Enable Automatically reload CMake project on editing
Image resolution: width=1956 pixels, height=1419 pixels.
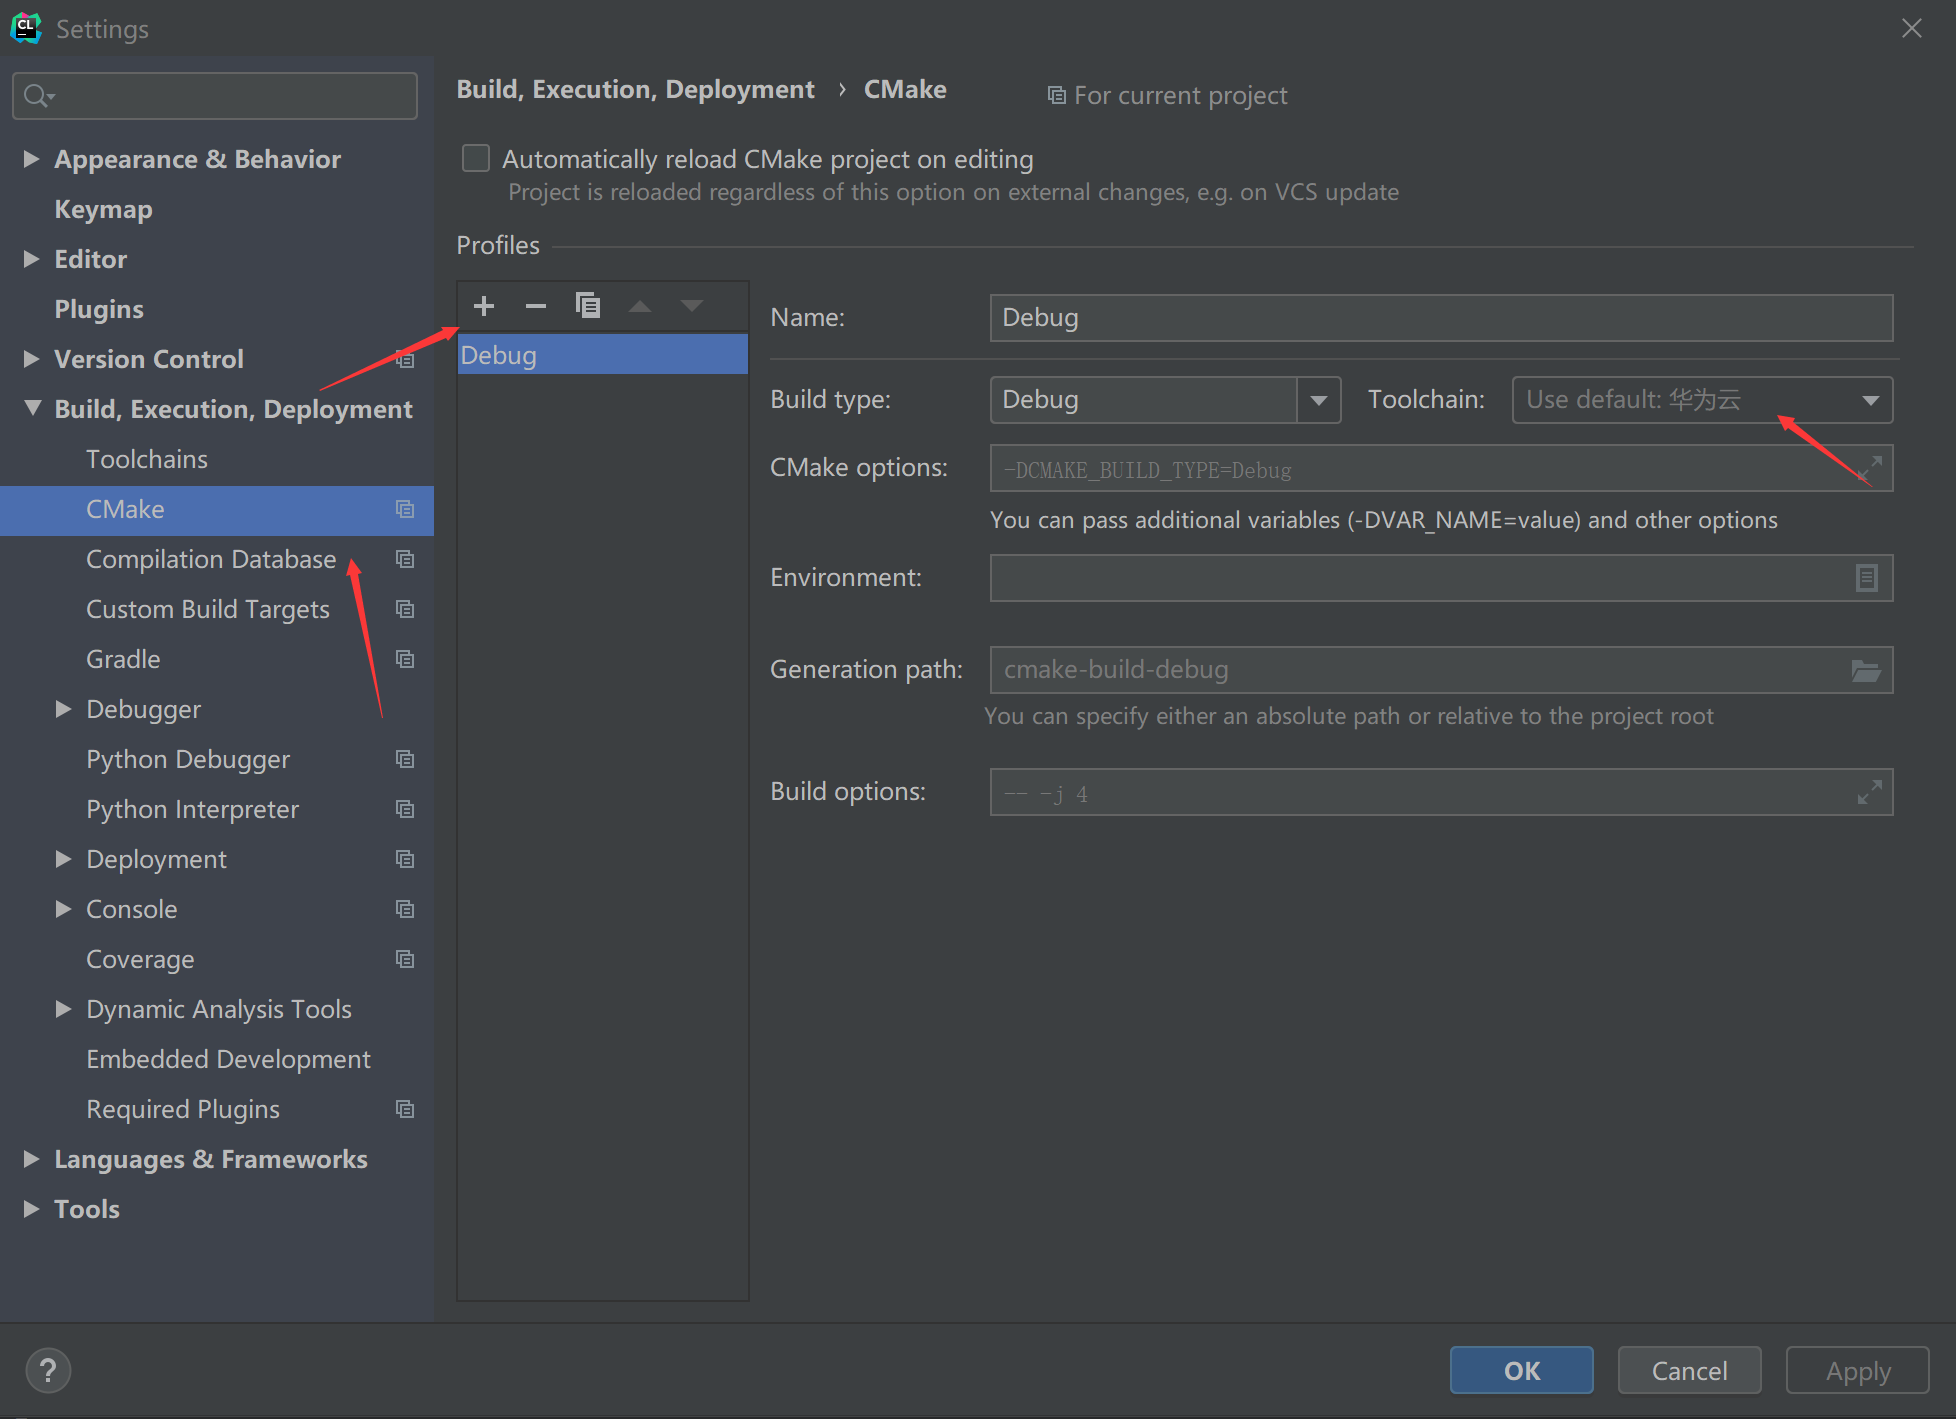coord(475,158)
